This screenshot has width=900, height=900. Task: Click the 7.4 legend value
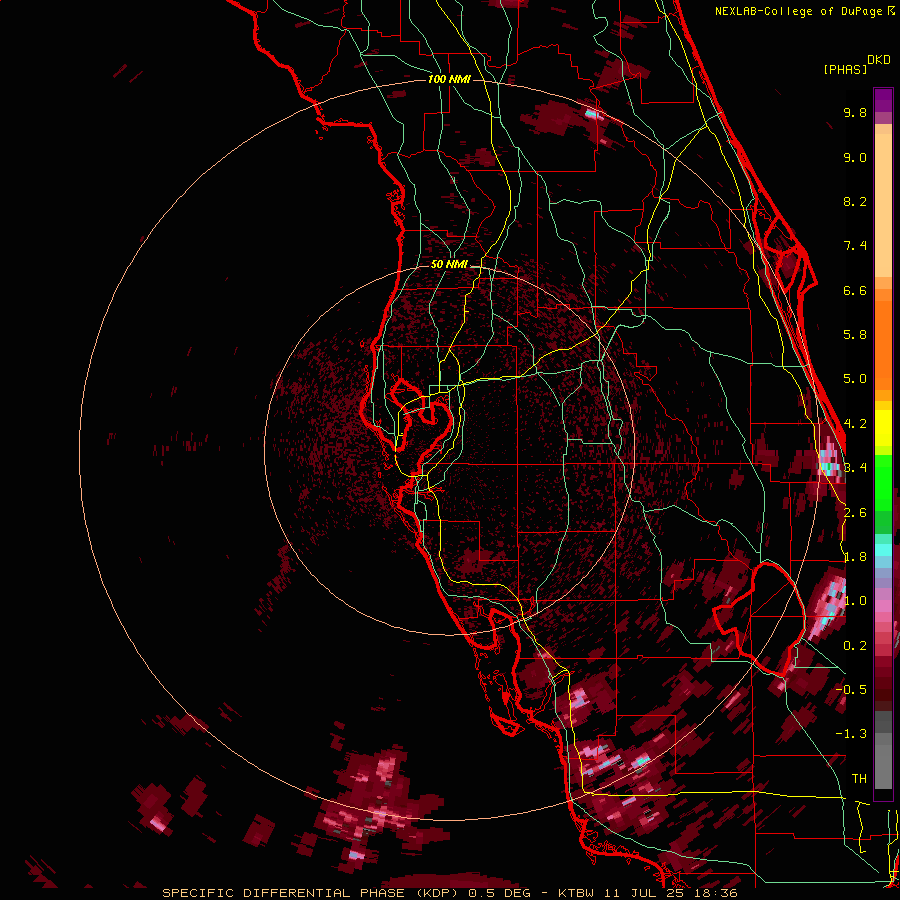[855, 246]
